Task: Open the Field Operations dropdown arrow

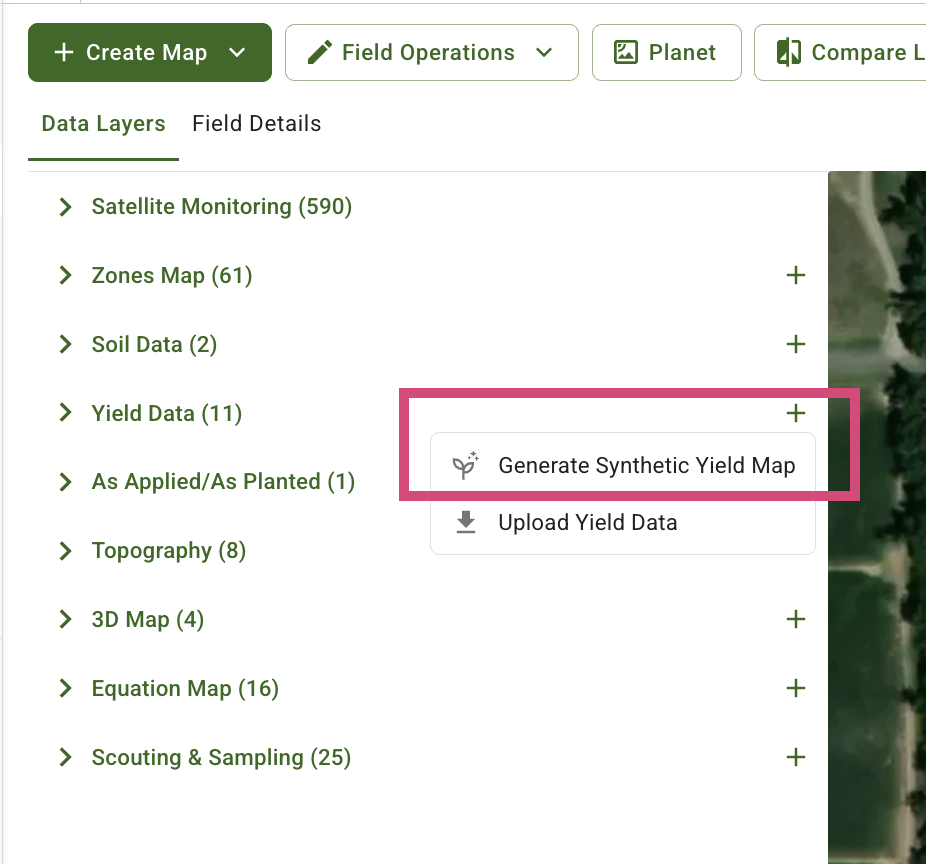Action: pyautogui.click(x=545, y=52)
